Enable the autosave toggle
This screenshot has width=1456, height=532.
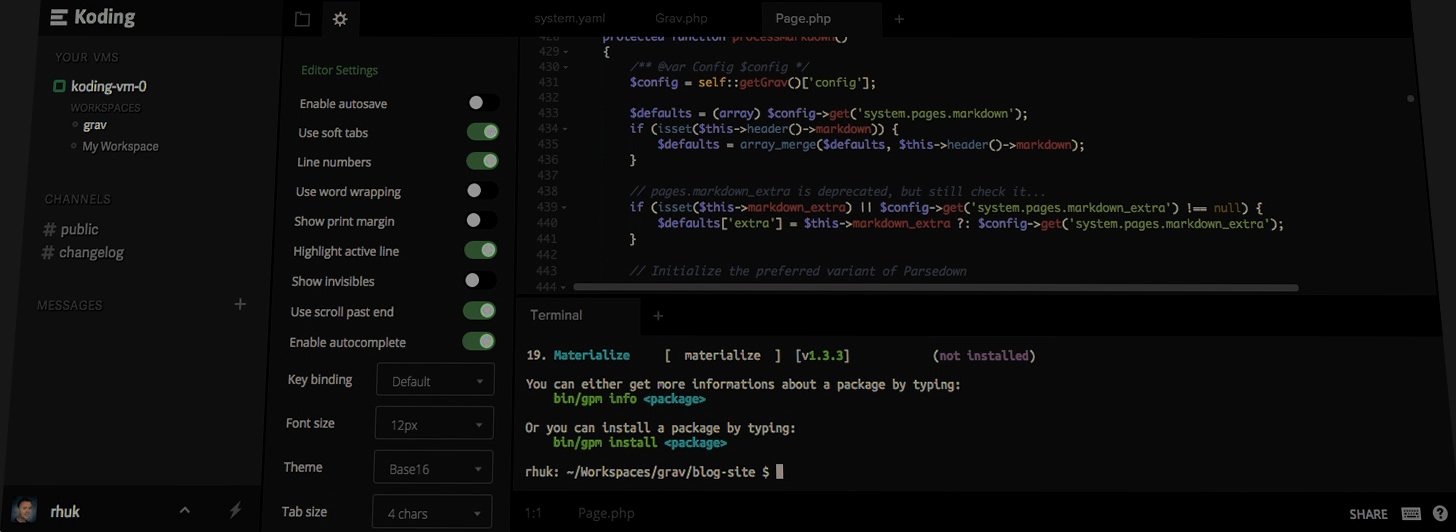pyautogui.click(x=483, y=102)
